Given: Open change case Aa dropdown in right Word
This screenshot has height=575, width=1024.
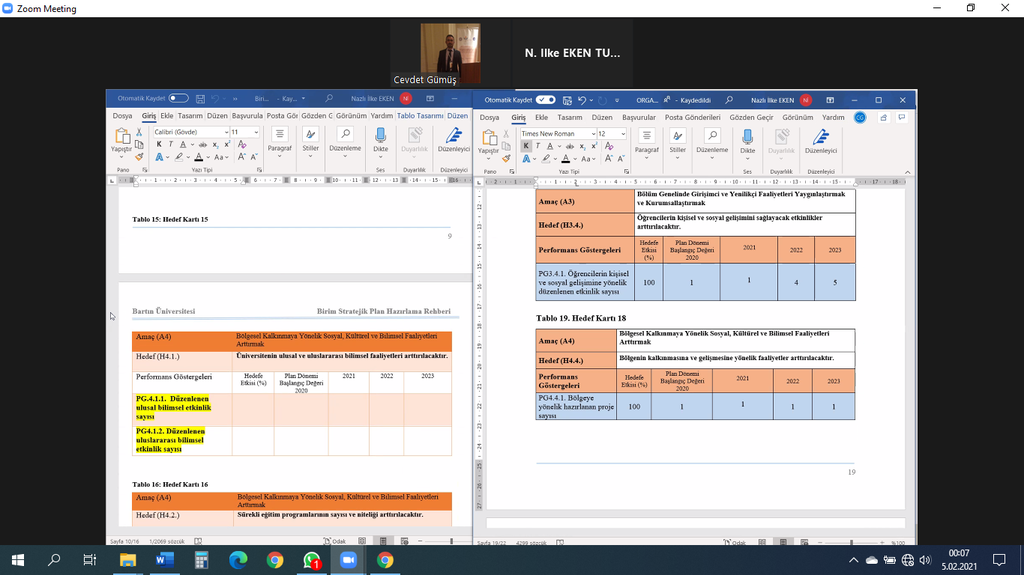Looking at the screenshot, I should click(588, 159).
